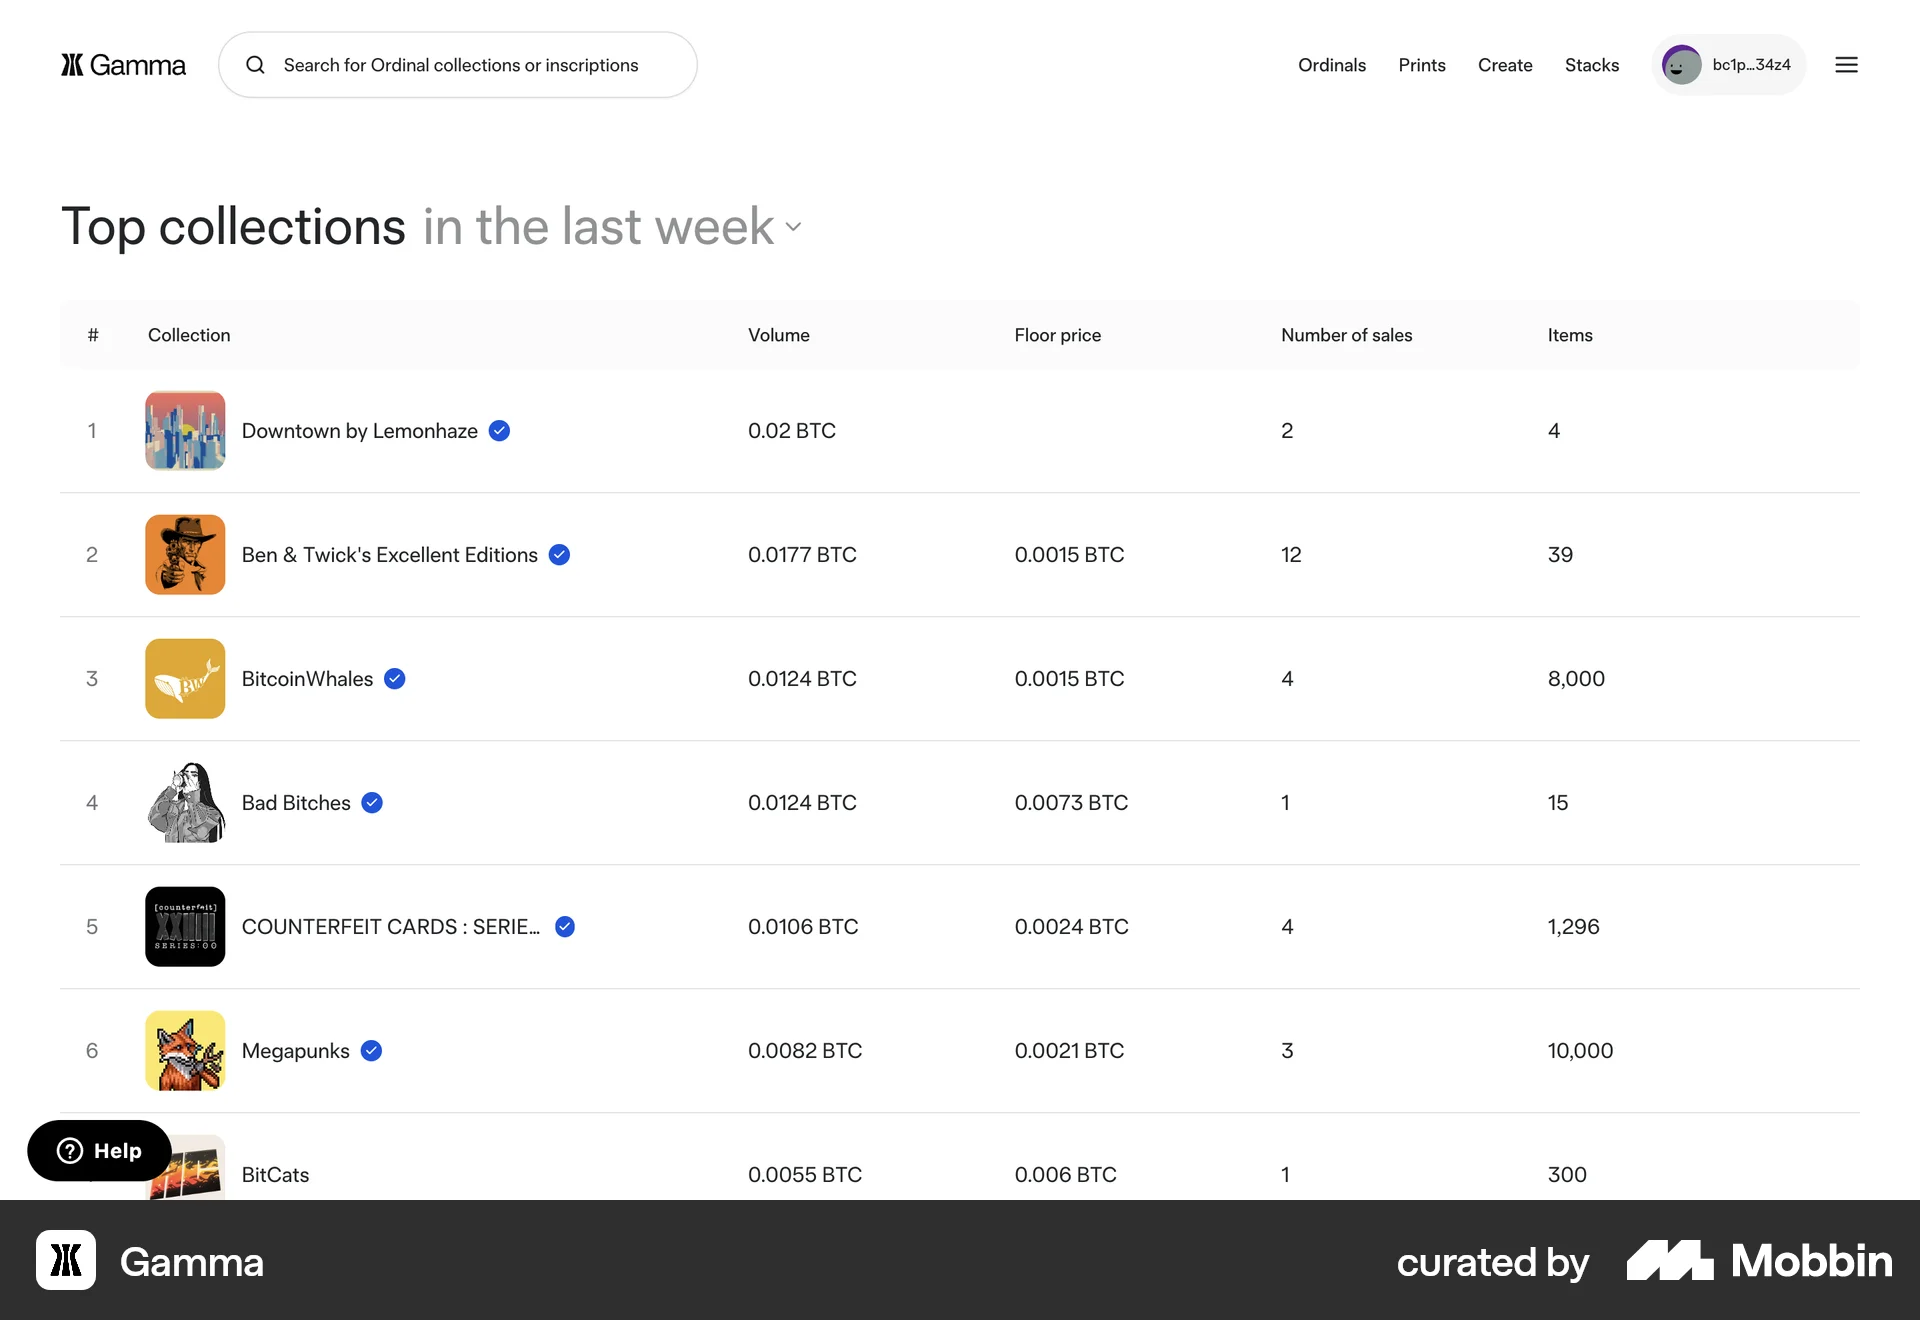Screen dimensions: 1920x1320
Task: Click verified badge next to BitcoinWhales
Action: 395,679
